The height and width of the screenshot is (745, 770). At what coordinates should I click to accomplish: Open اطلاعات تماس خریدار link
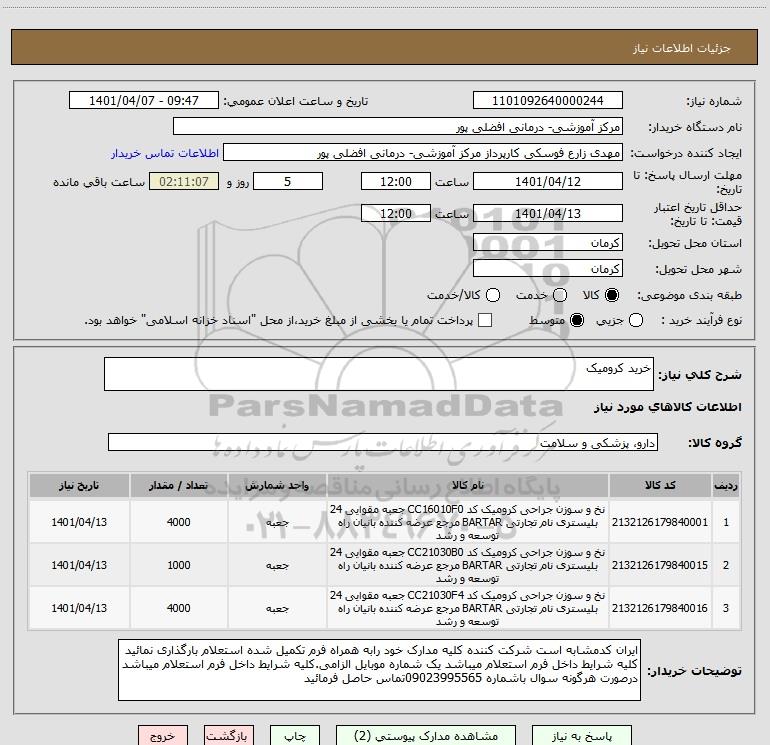(x=165, y=153)
